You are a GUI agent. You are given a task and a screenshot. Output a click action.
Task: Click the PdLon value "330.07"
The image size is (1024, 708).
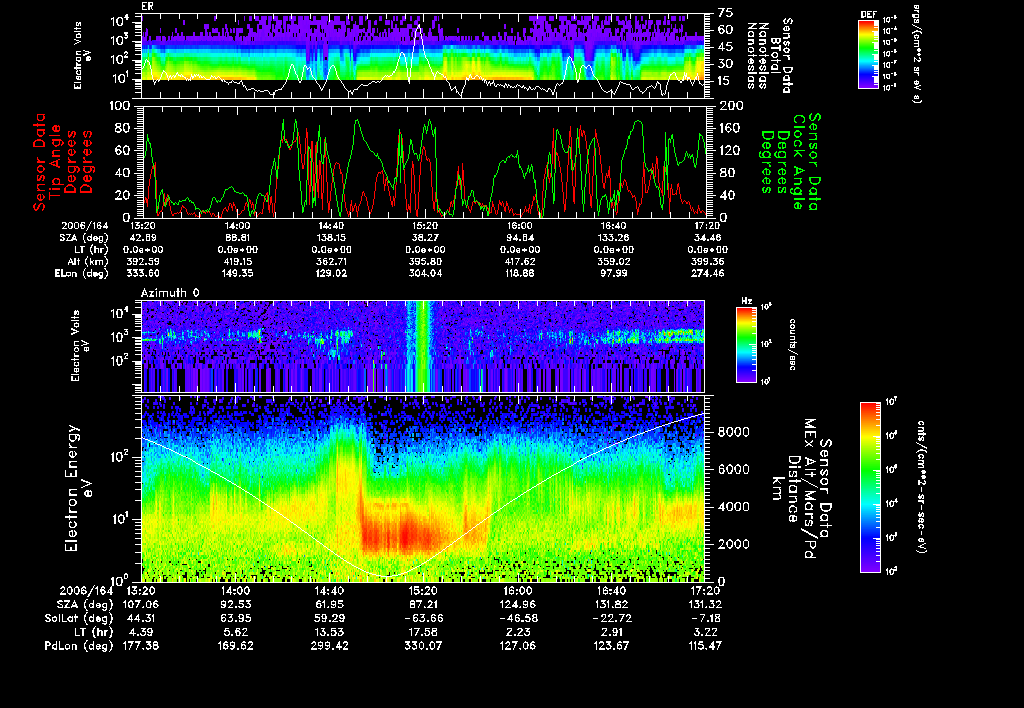[423, 645]
